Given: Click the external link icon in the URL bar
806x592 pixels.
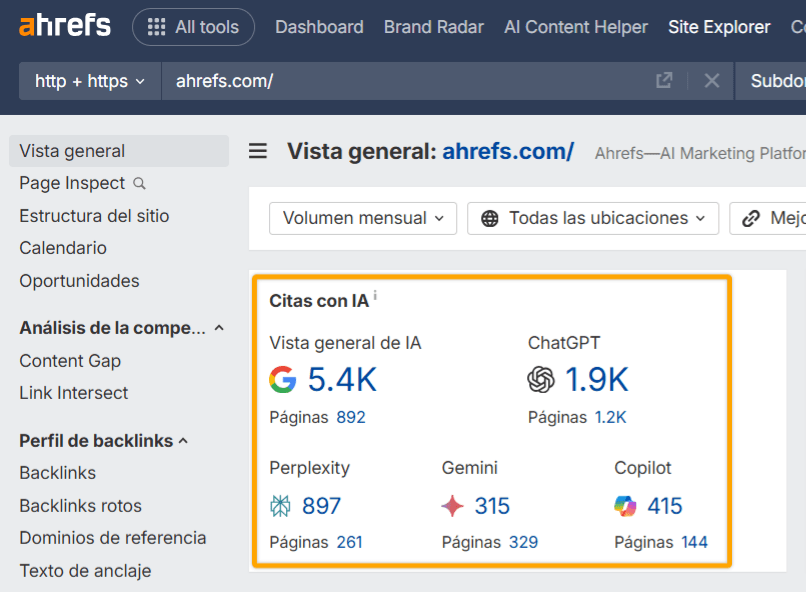Looking at the screenshot, I should click(663, 80).
